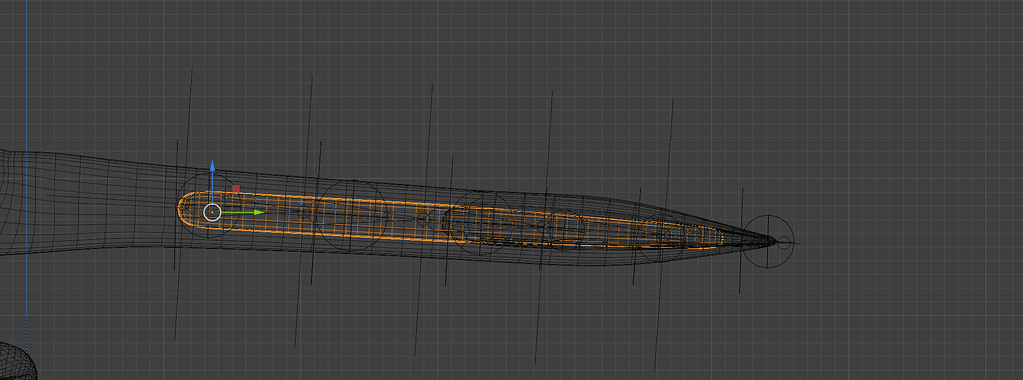Click the white gizmo center circle
The image size is (1023, 380).
click(x=212, y=212)
